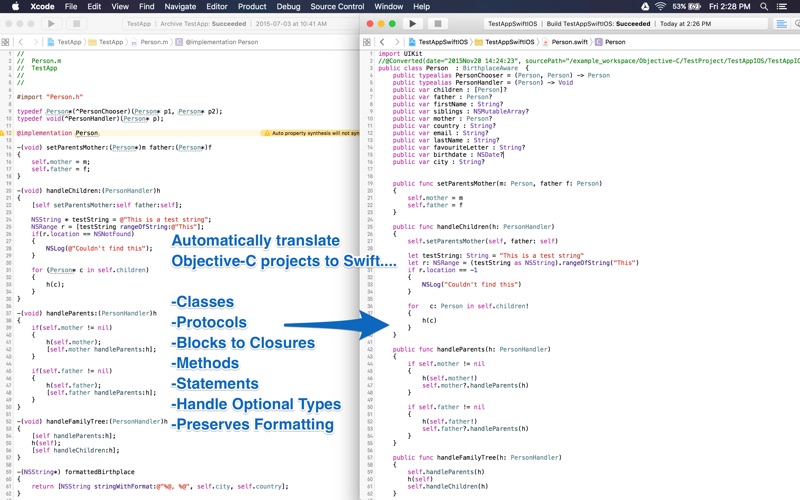Click the @implementation Person line
The image size is (800, 500).
point(57,133)
